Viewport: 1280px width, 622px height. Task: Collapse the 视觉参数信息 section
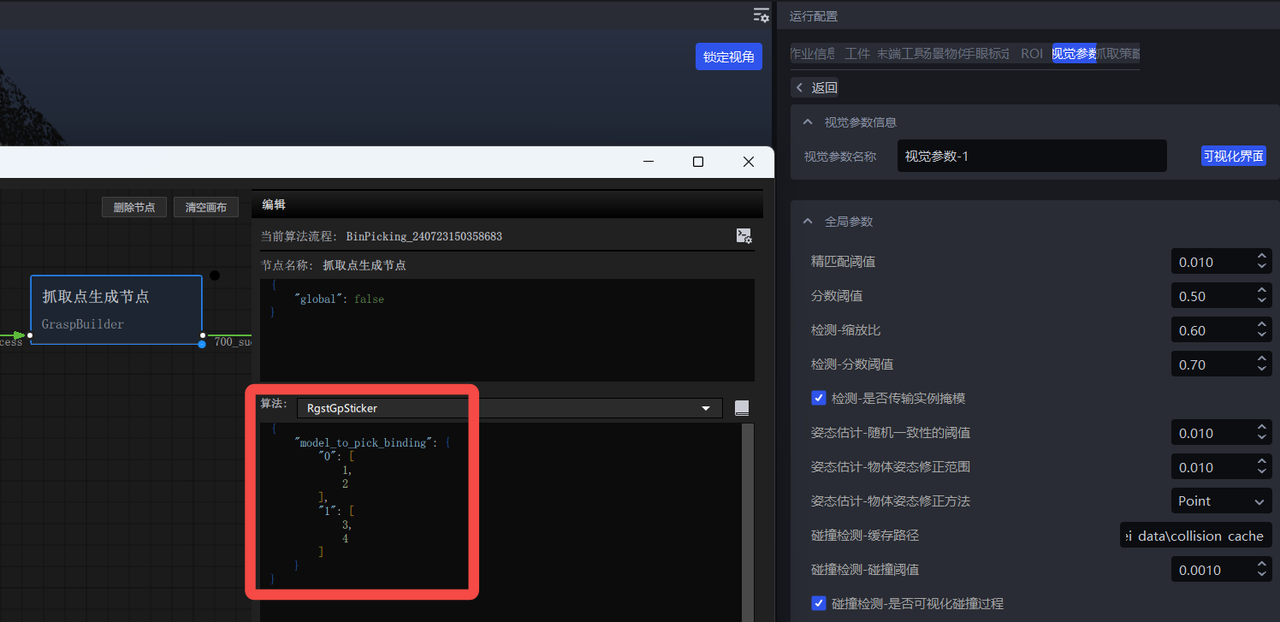(808, 122)
